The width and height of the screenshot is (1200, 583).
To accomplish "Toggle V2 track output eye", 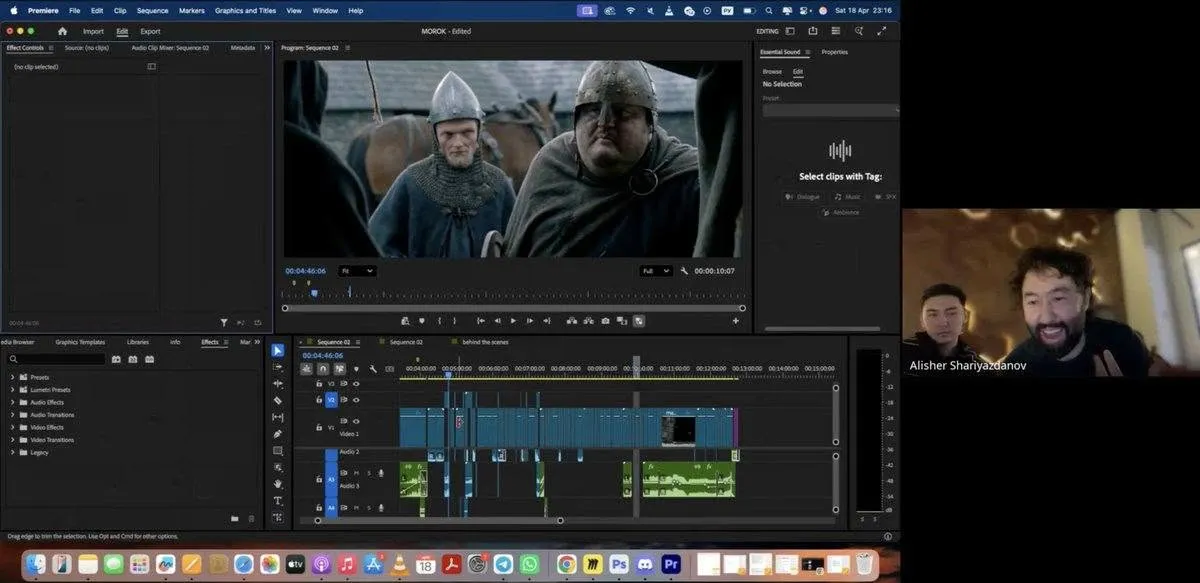I will point(356,400).
